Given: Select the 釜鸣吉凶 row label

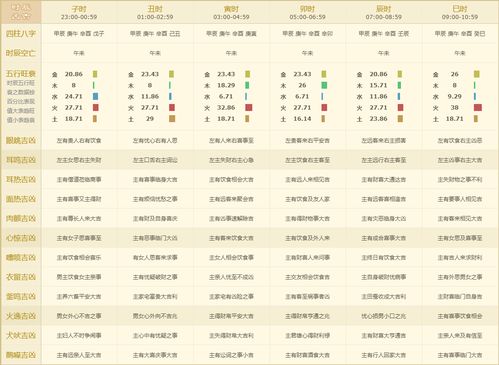Looking at the screenshot, I should [x=21, y=296].
